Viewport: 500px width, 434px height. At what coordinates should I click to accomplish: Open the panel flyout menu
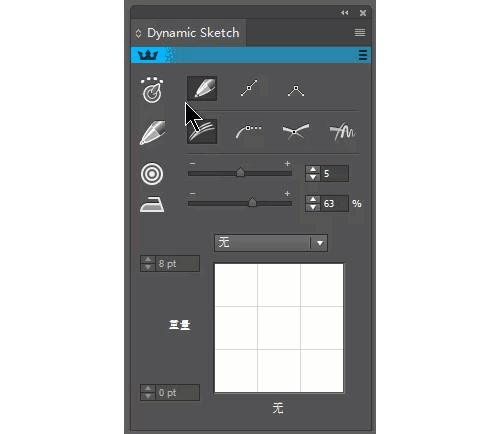tap(360, 33)
